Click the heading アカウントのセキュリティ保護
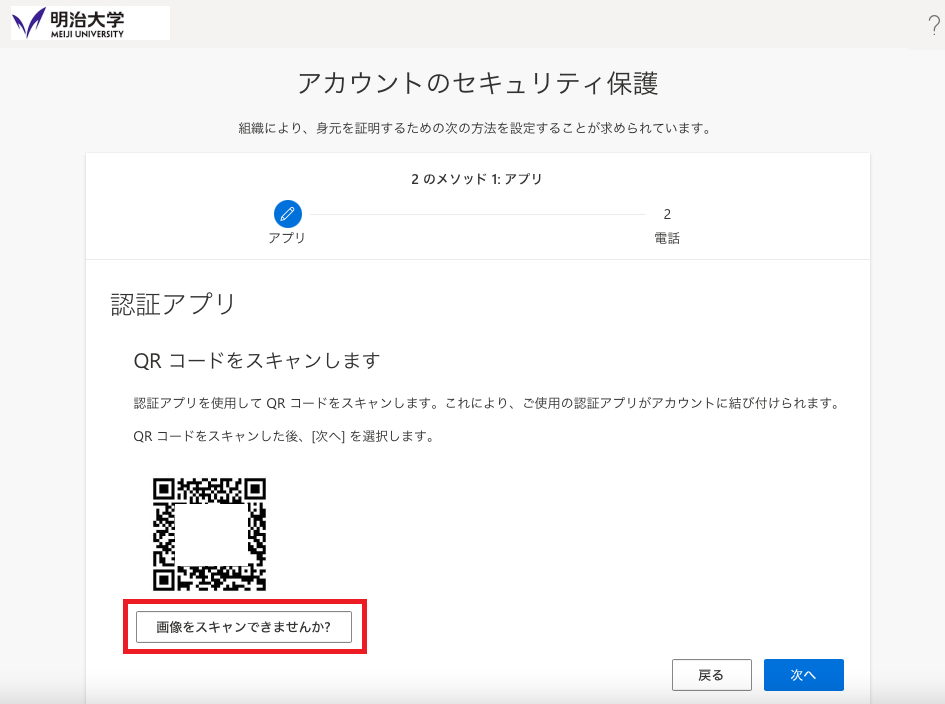945x704 pixels. [477, 83]
